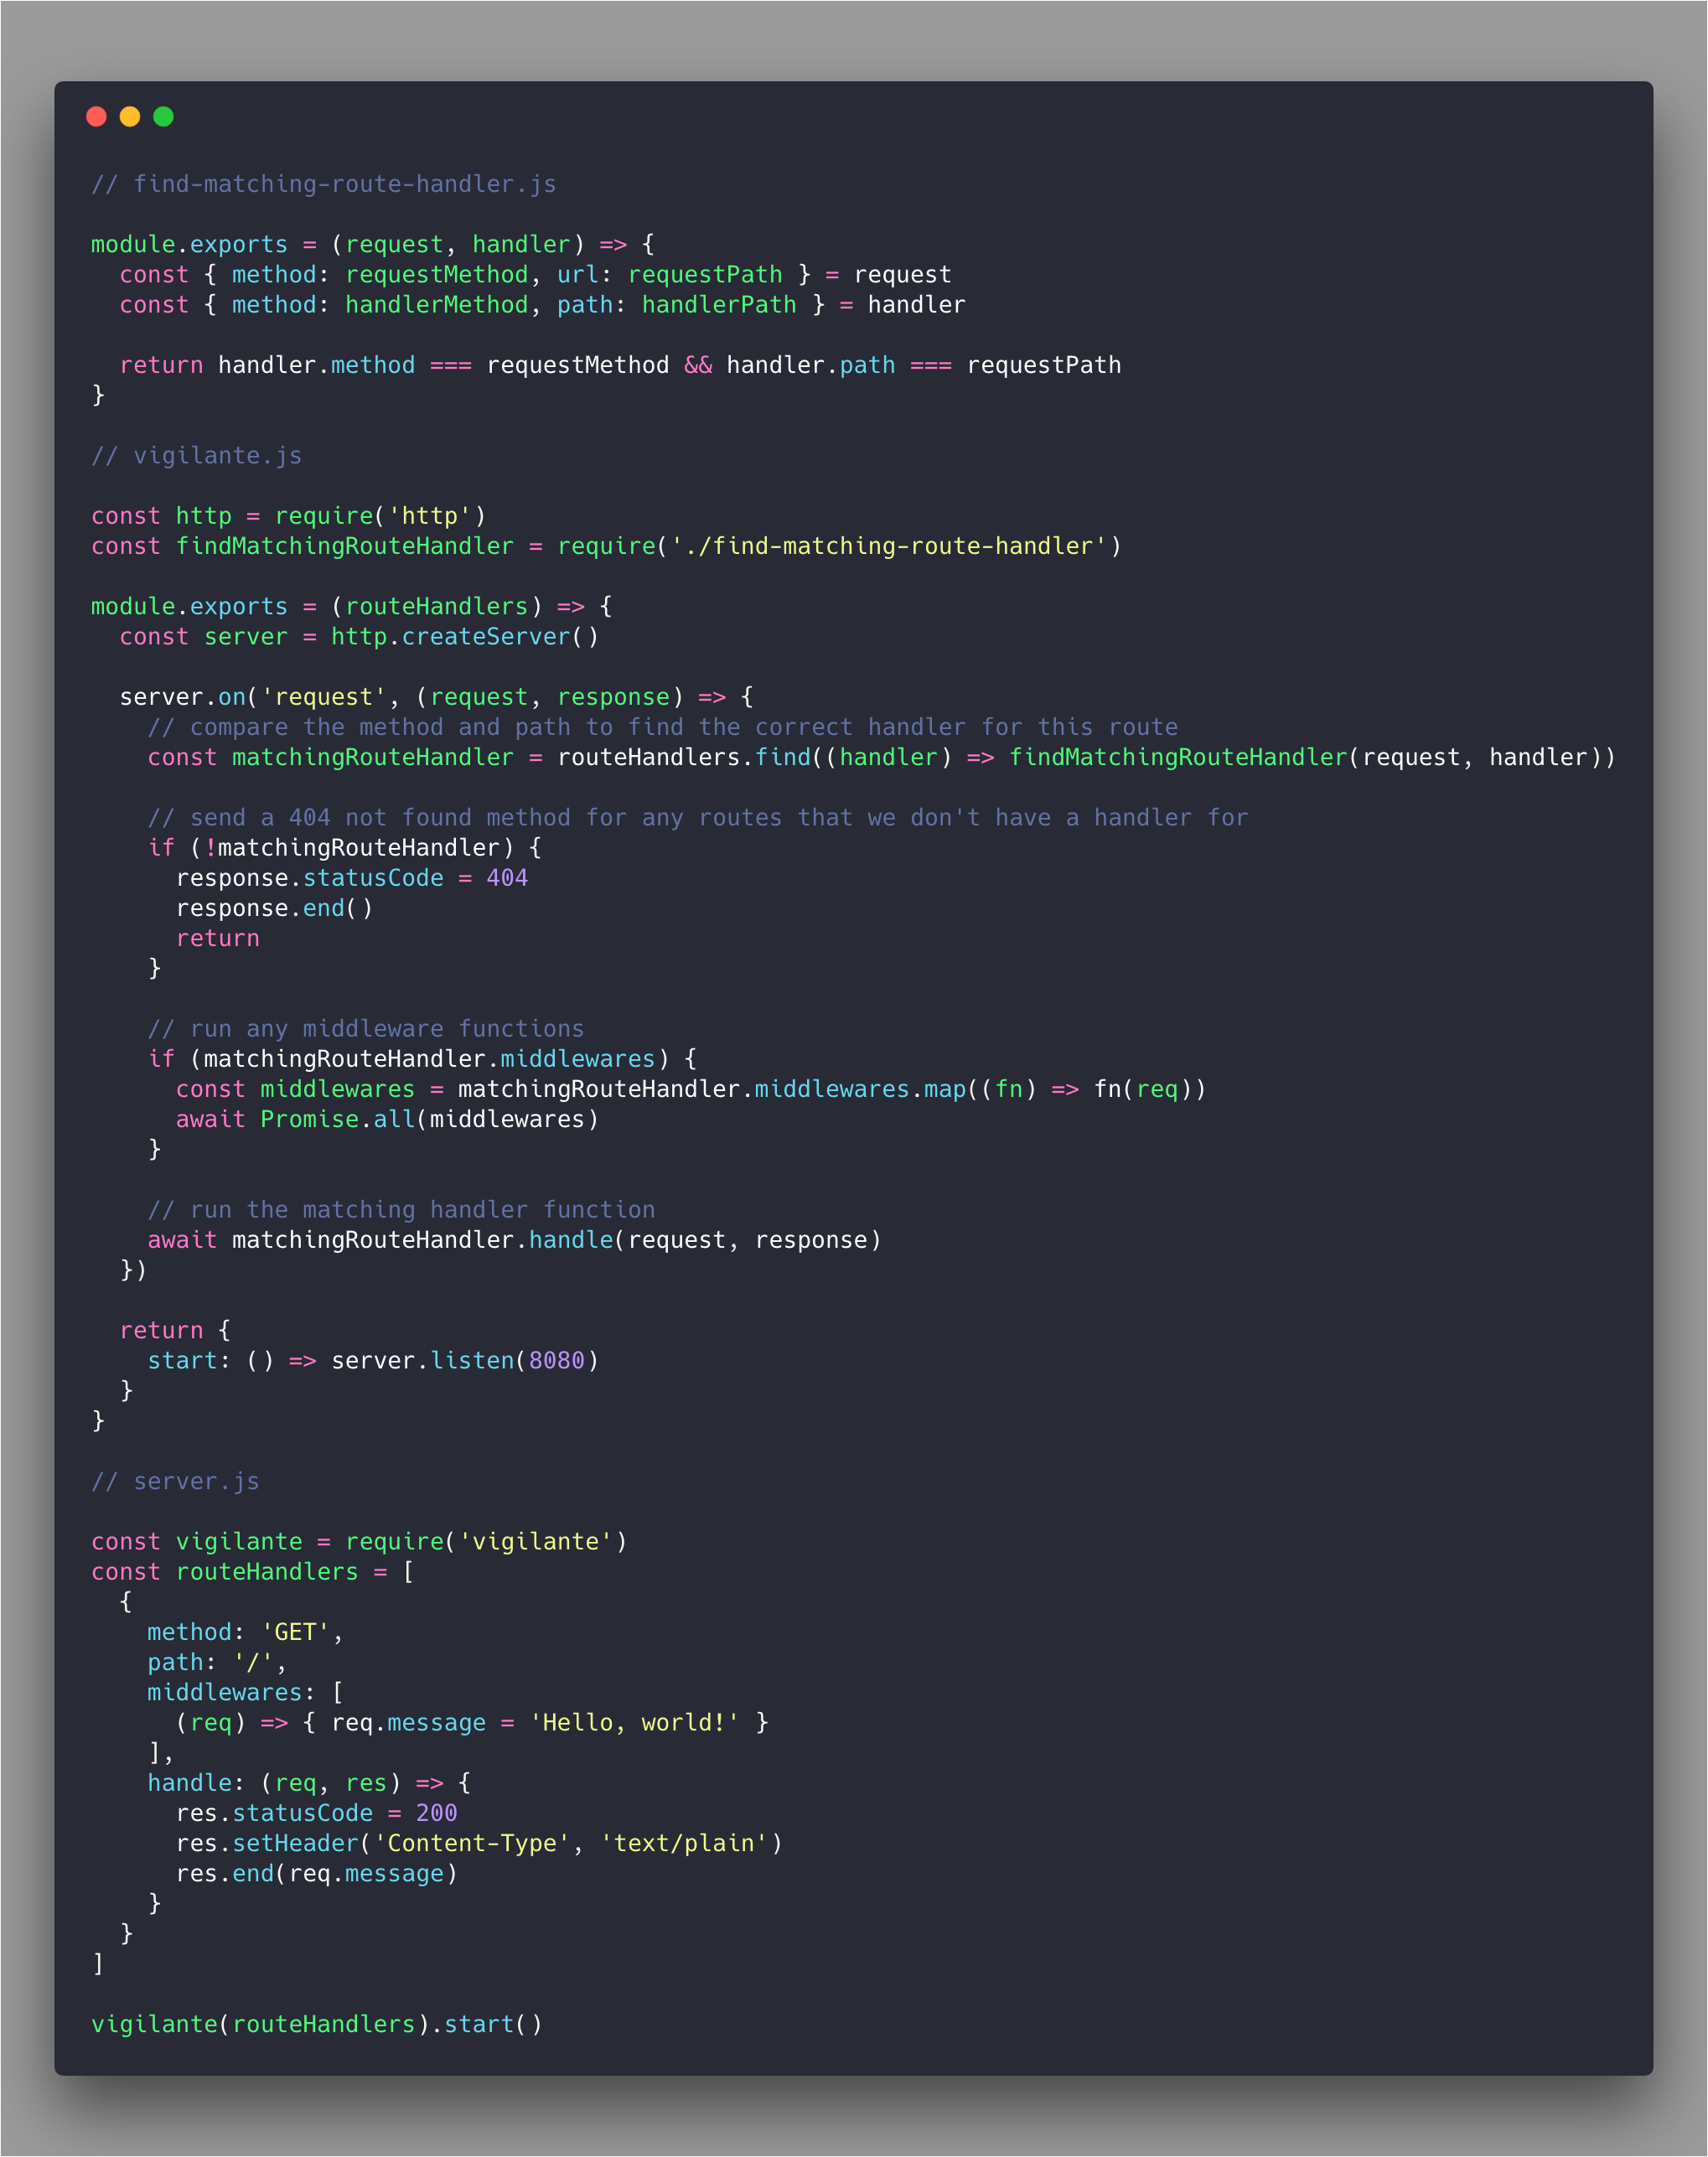Click 'requestMethod' in the first destructuring line
This screenshot has height=2157, width=1708.
click(437, 274)
